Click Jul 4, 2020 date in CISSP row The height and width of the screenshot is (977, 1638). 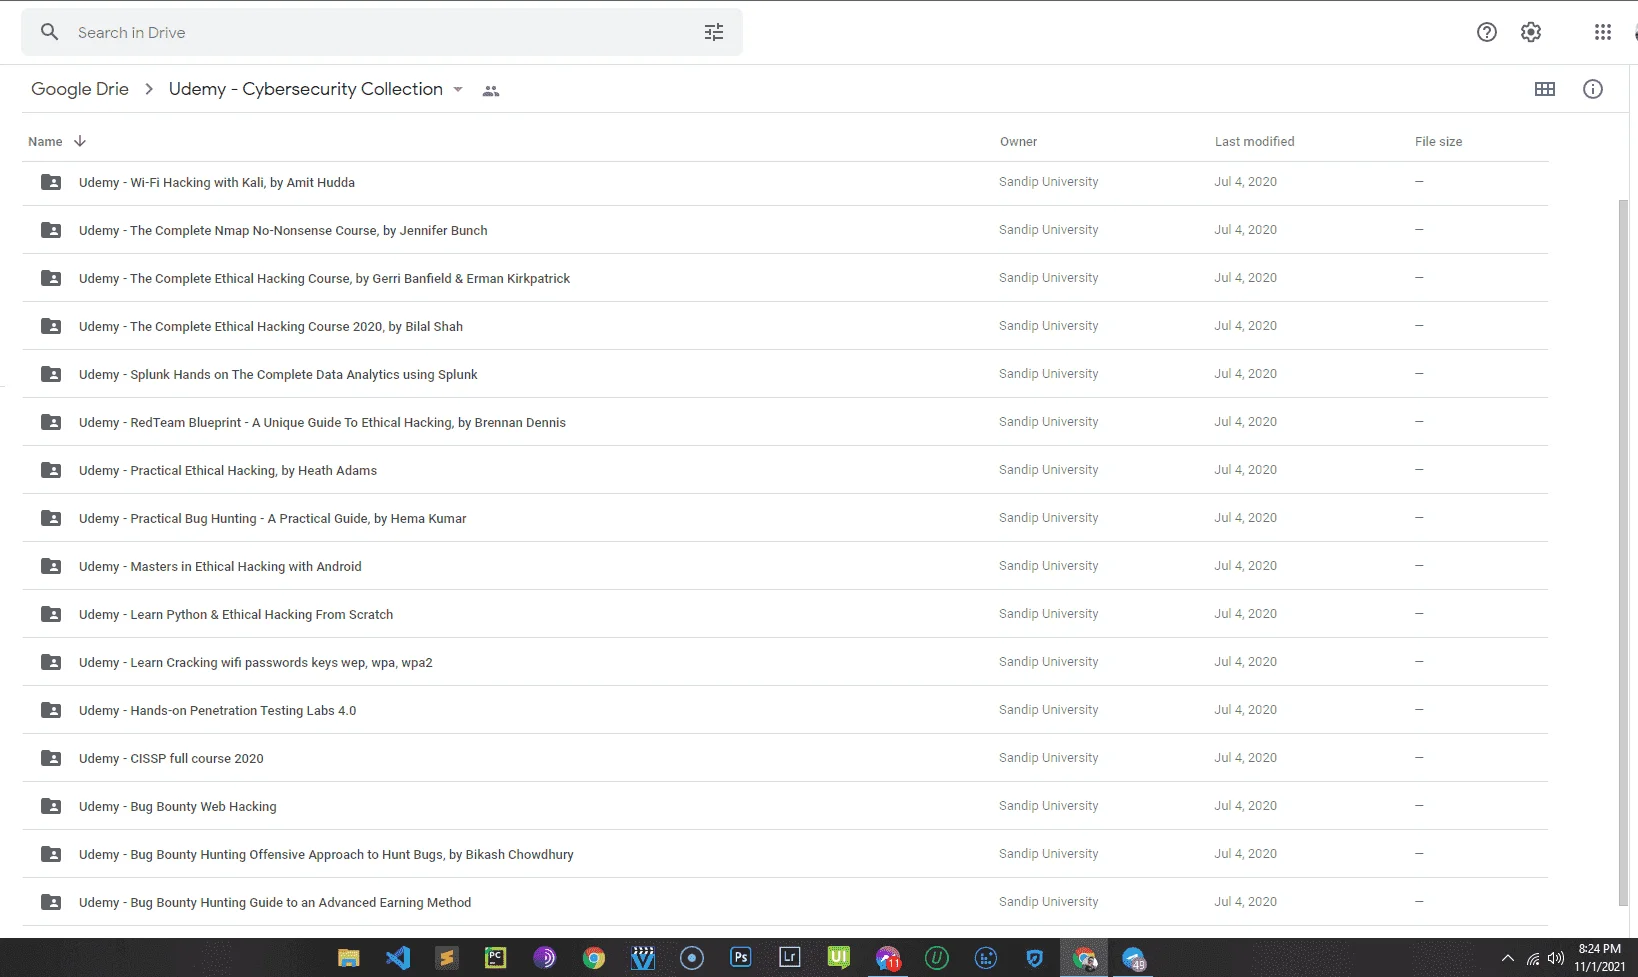point(1245,758)
